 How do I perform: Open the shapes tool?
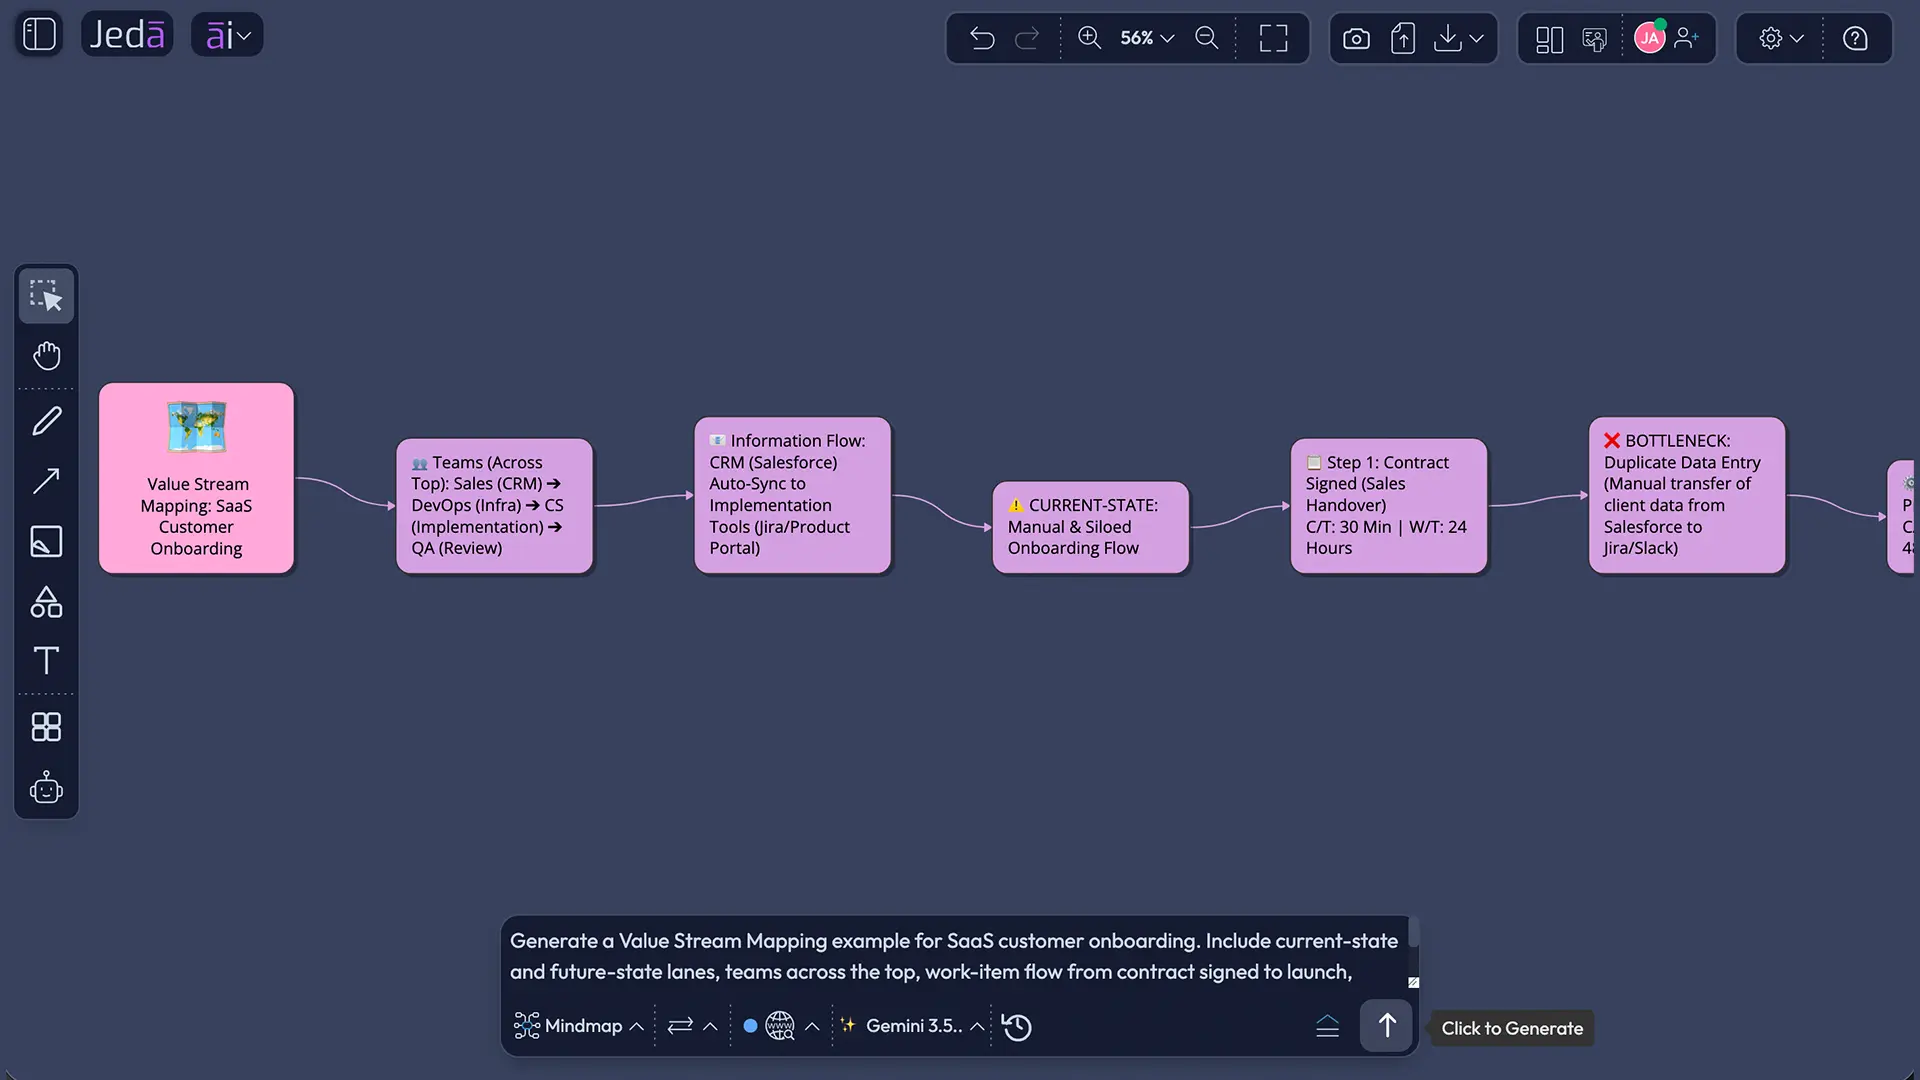pos(46,601)
